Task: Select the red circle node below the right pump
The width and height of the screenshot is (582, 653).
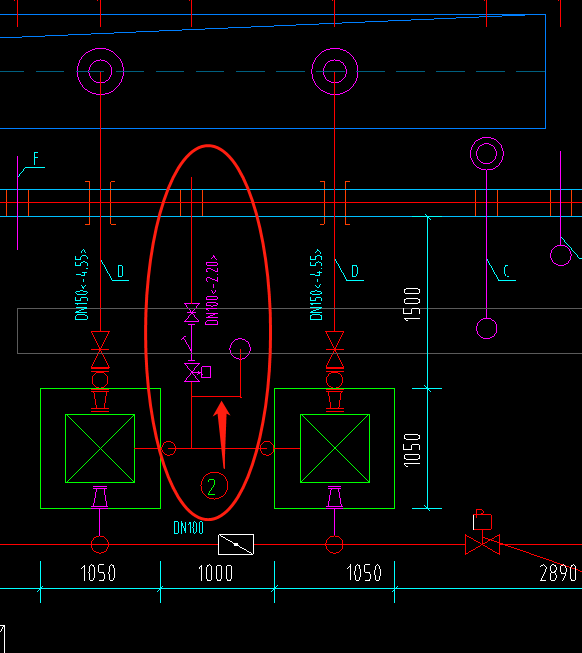Action: (334, 544)
